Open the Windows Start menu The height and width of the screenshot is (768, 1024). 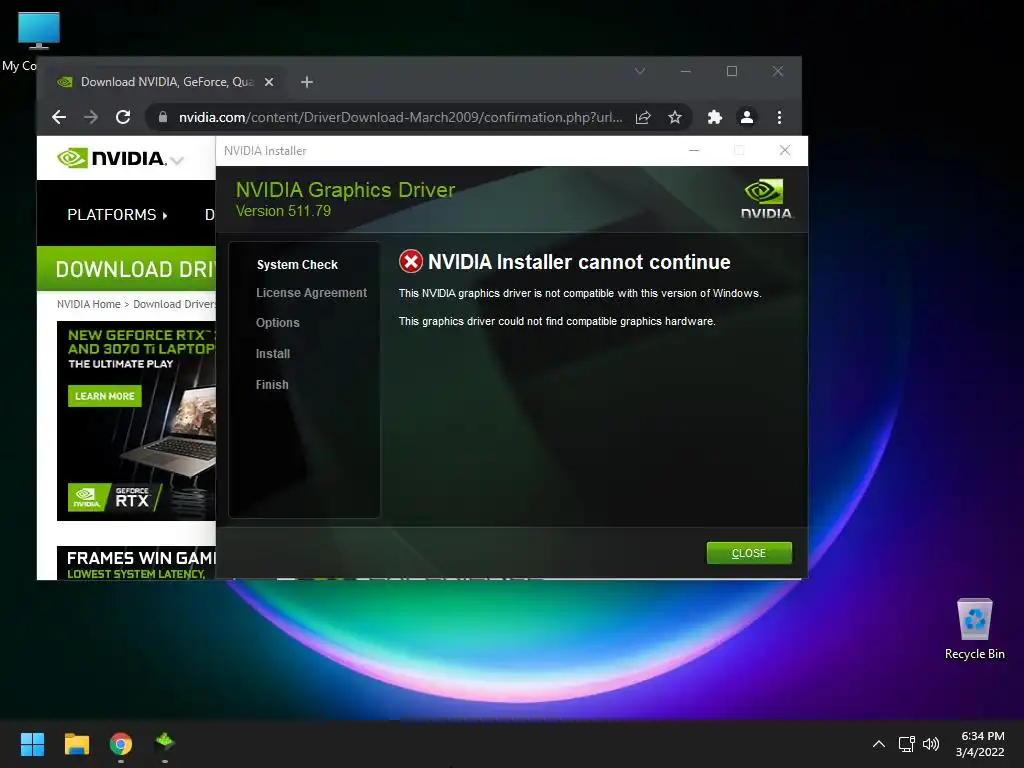coord(32,744)
